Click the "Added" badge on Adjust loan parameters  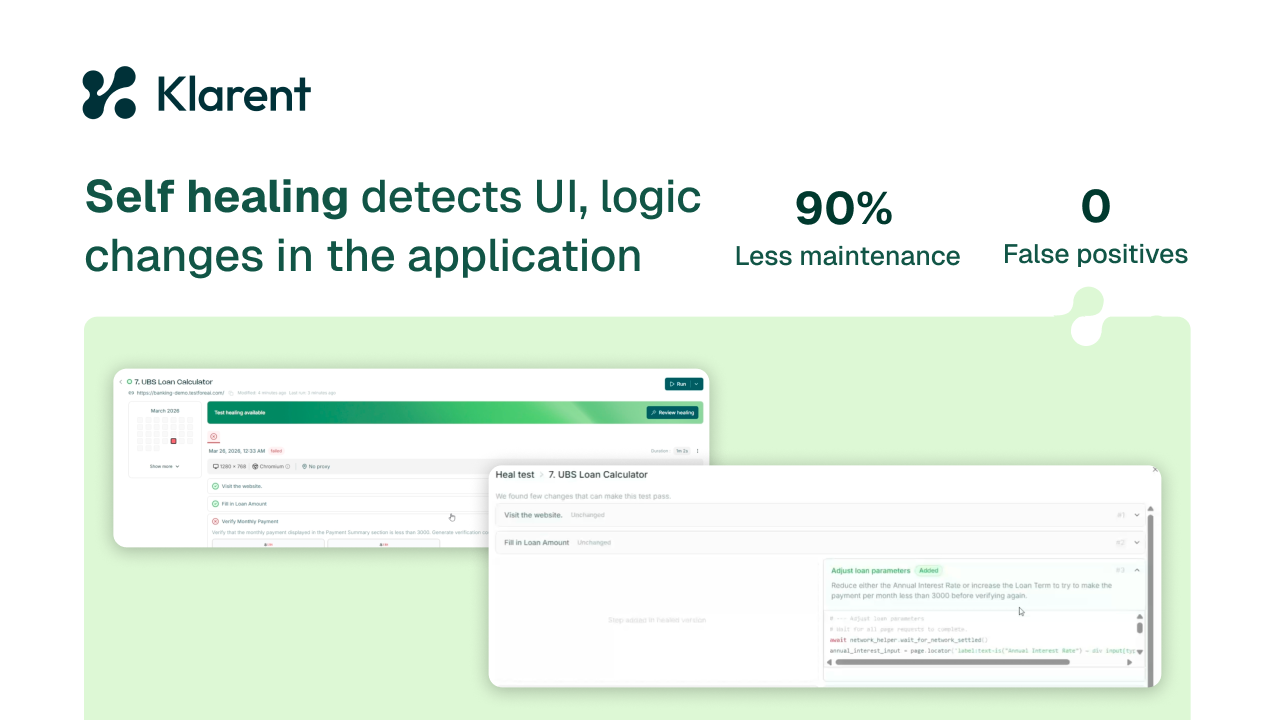click(929, 571)
